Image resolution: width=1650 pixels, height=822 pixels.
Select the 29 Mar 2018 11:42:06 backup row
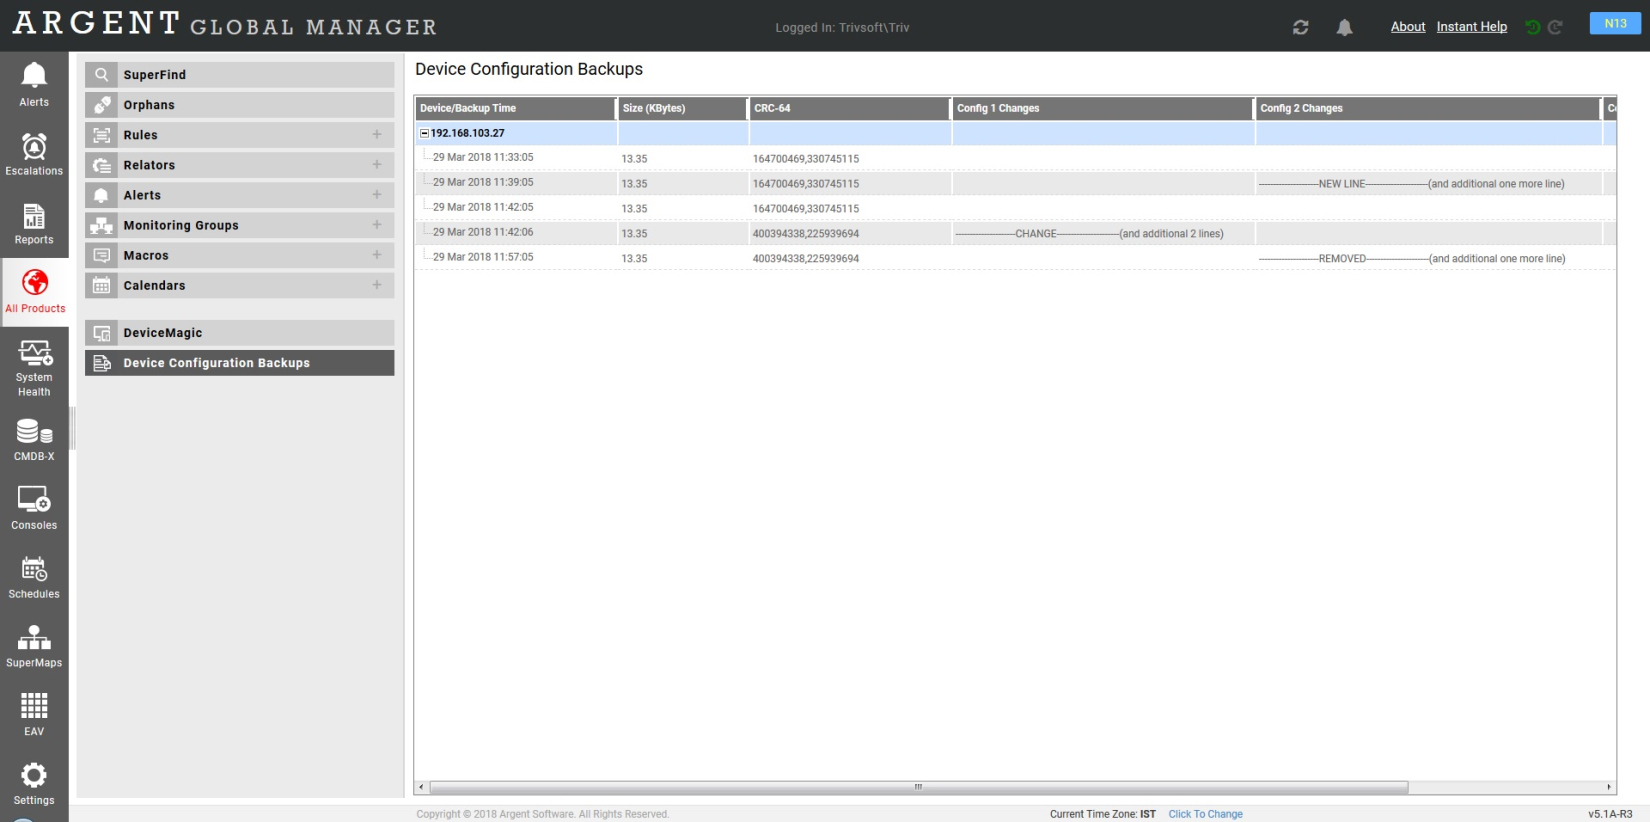tap(483, 232)
